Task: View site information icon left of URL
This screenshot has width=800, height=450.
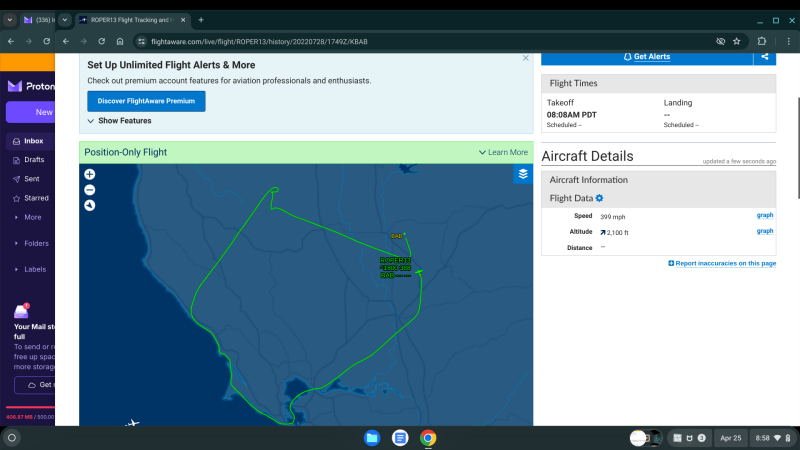Action: tap(142, 41)
